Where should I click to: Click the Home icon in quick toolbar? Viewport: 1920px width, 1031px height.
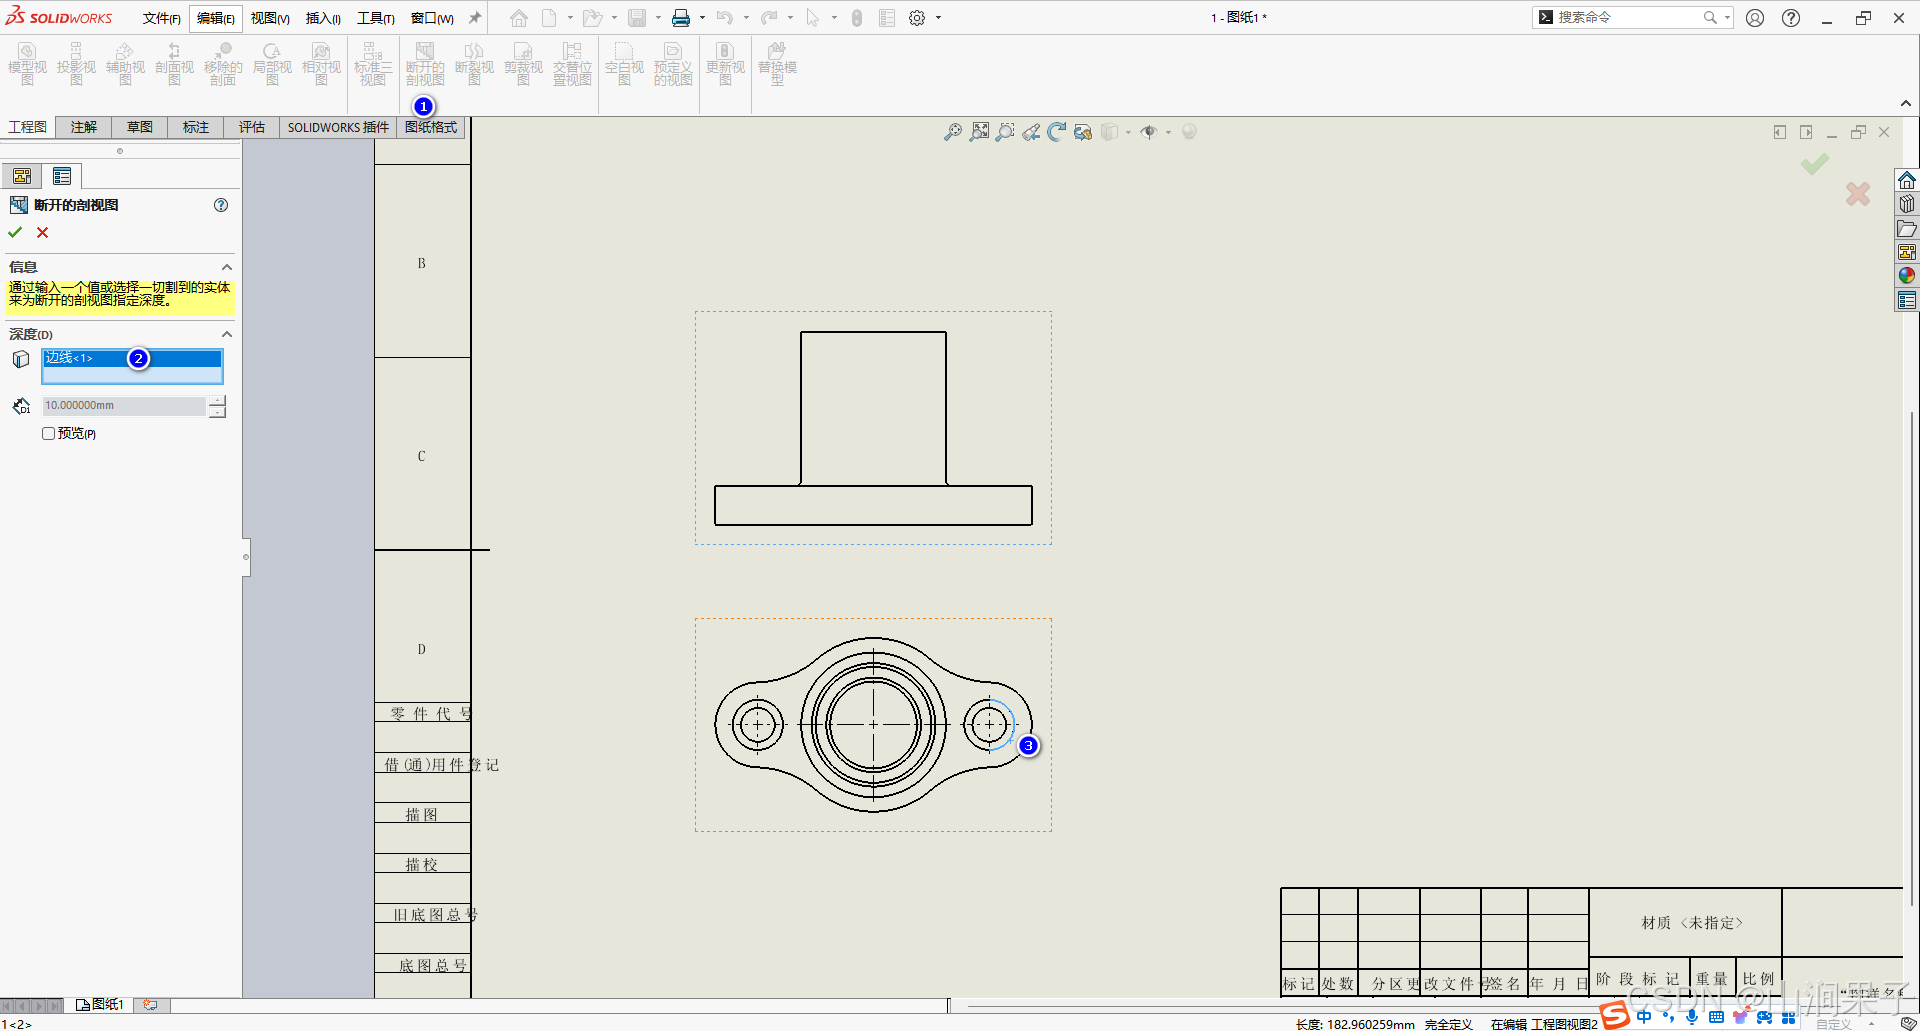518,18
